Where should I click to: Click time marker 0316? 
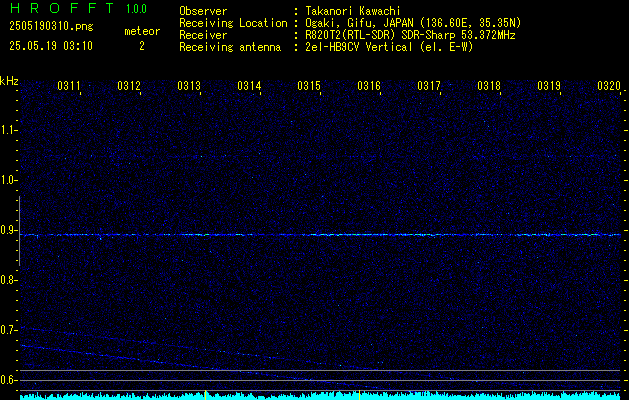point(369,86)
